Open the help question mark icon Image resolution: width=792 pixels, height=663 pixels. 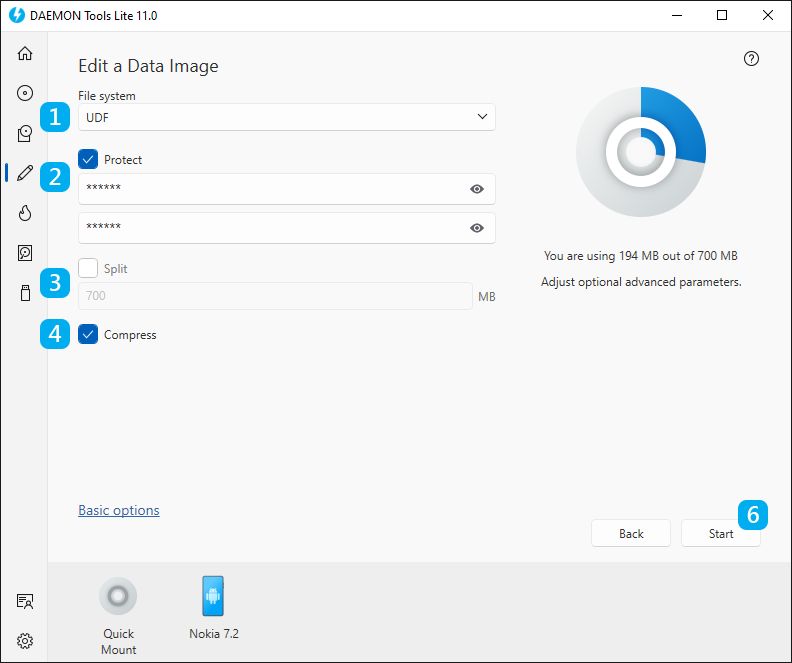(751, 59)
